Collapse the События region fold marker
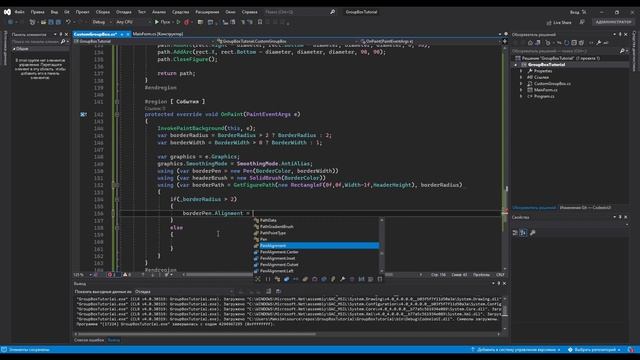 click(x=117, y=102)
